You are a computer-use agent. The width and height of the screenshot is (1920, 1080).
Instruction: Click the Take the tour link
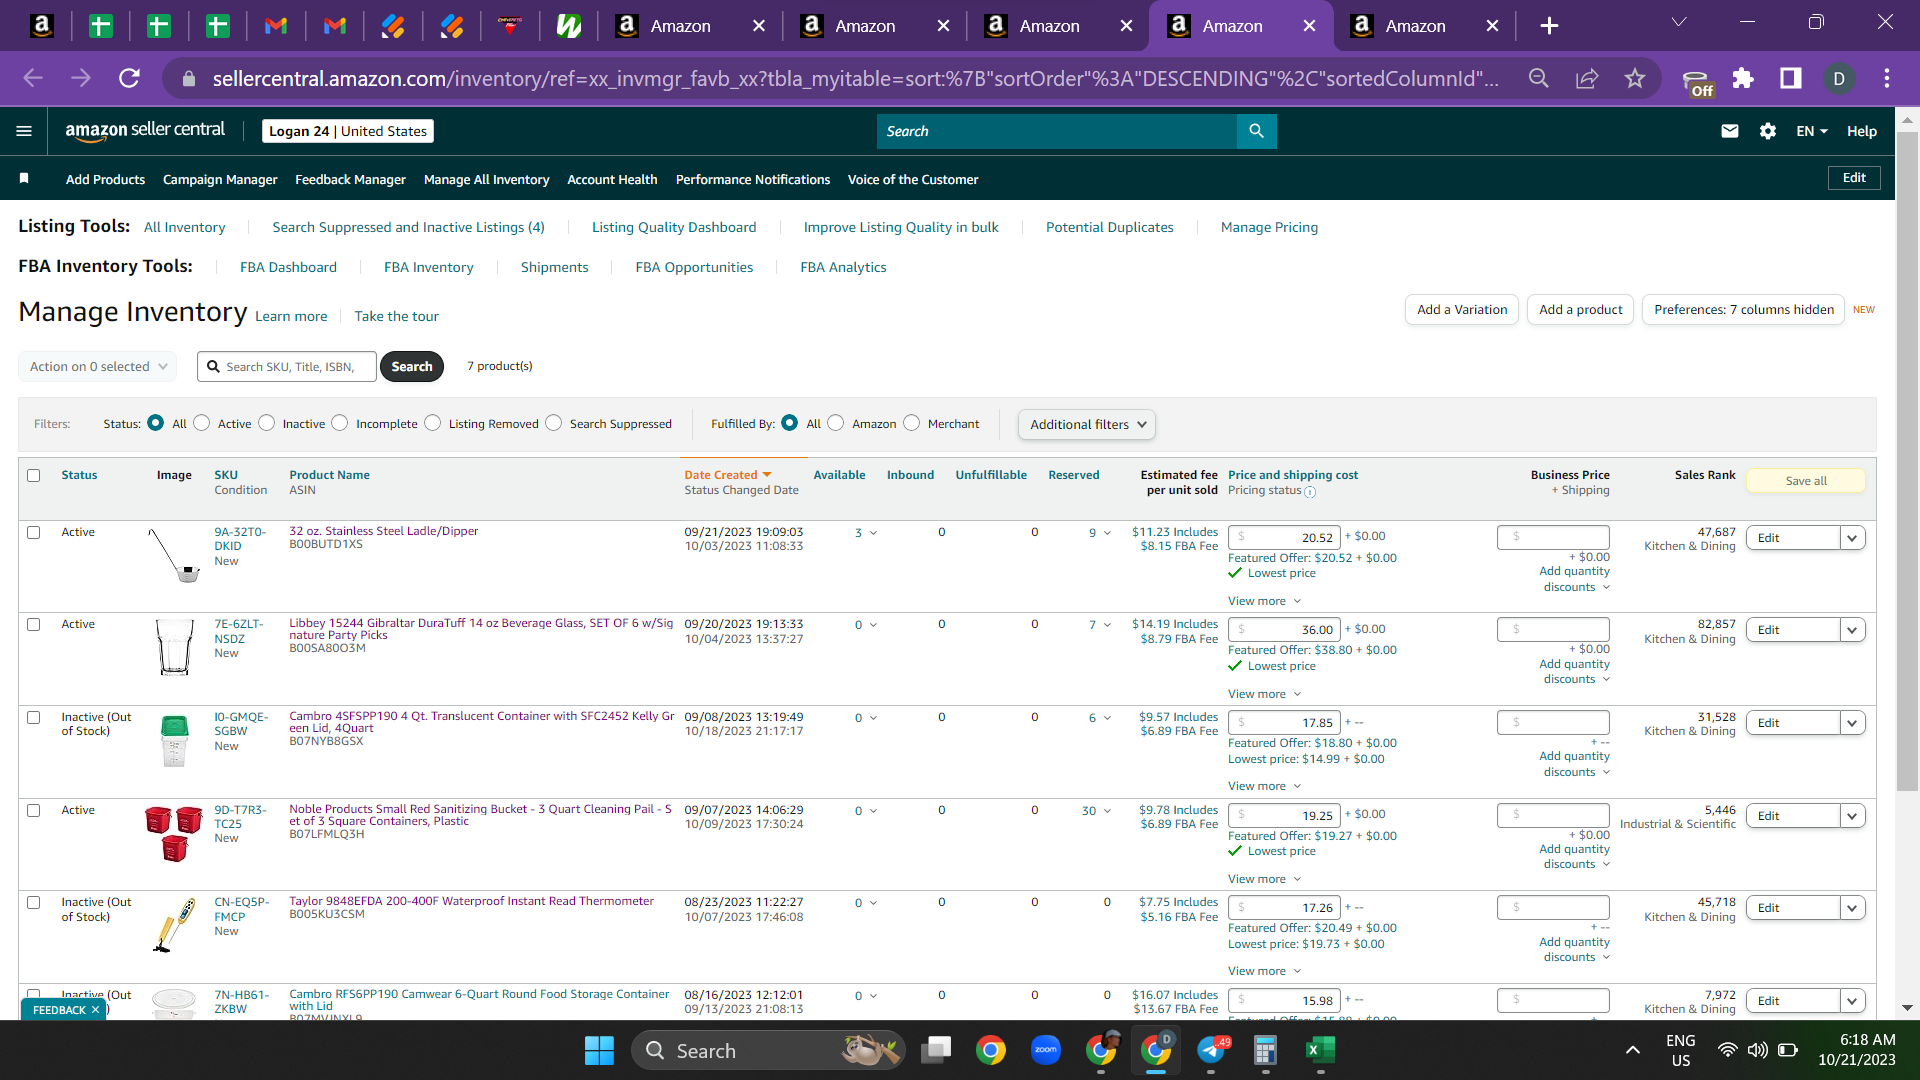point(396,317)
